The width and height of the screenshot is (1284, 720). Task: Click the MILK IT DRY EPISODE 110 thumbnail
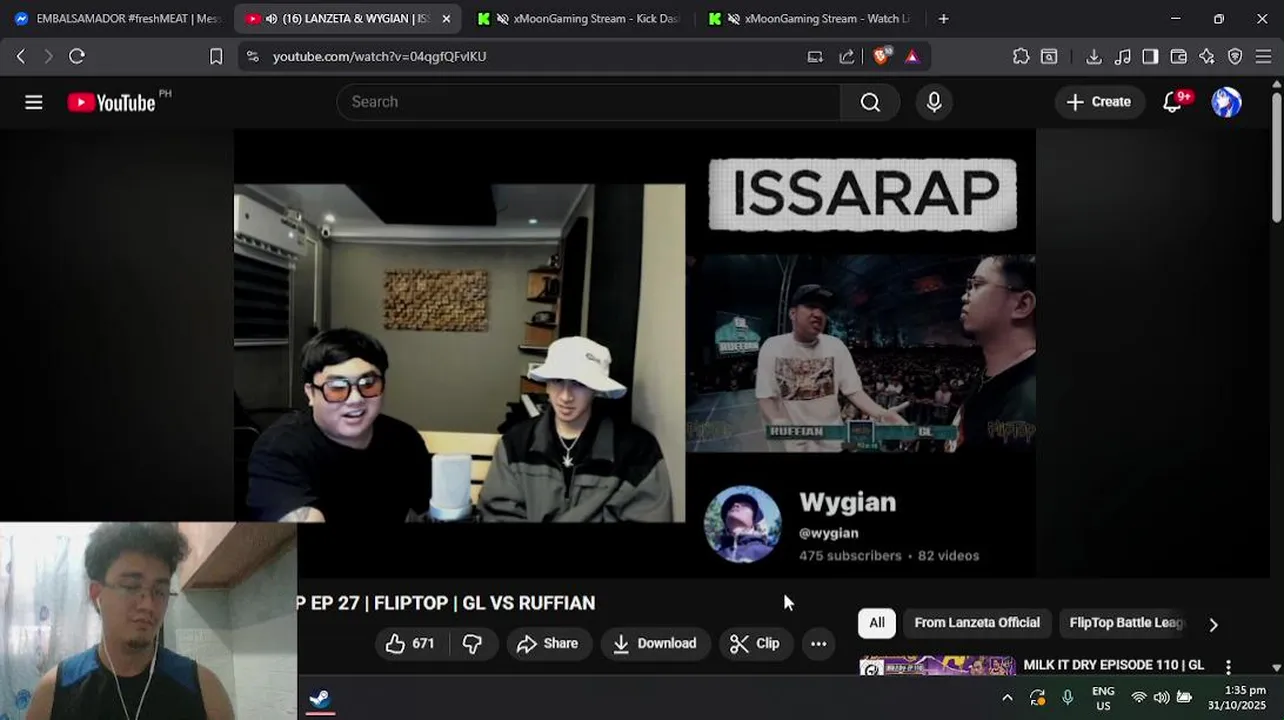tap(937, 666)
